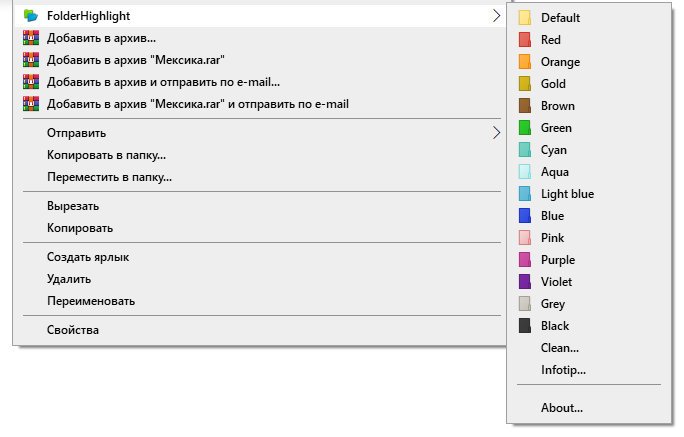Open Свойства from the context menu
Viewport: 684px width, 437px height.
coord(260,330)
